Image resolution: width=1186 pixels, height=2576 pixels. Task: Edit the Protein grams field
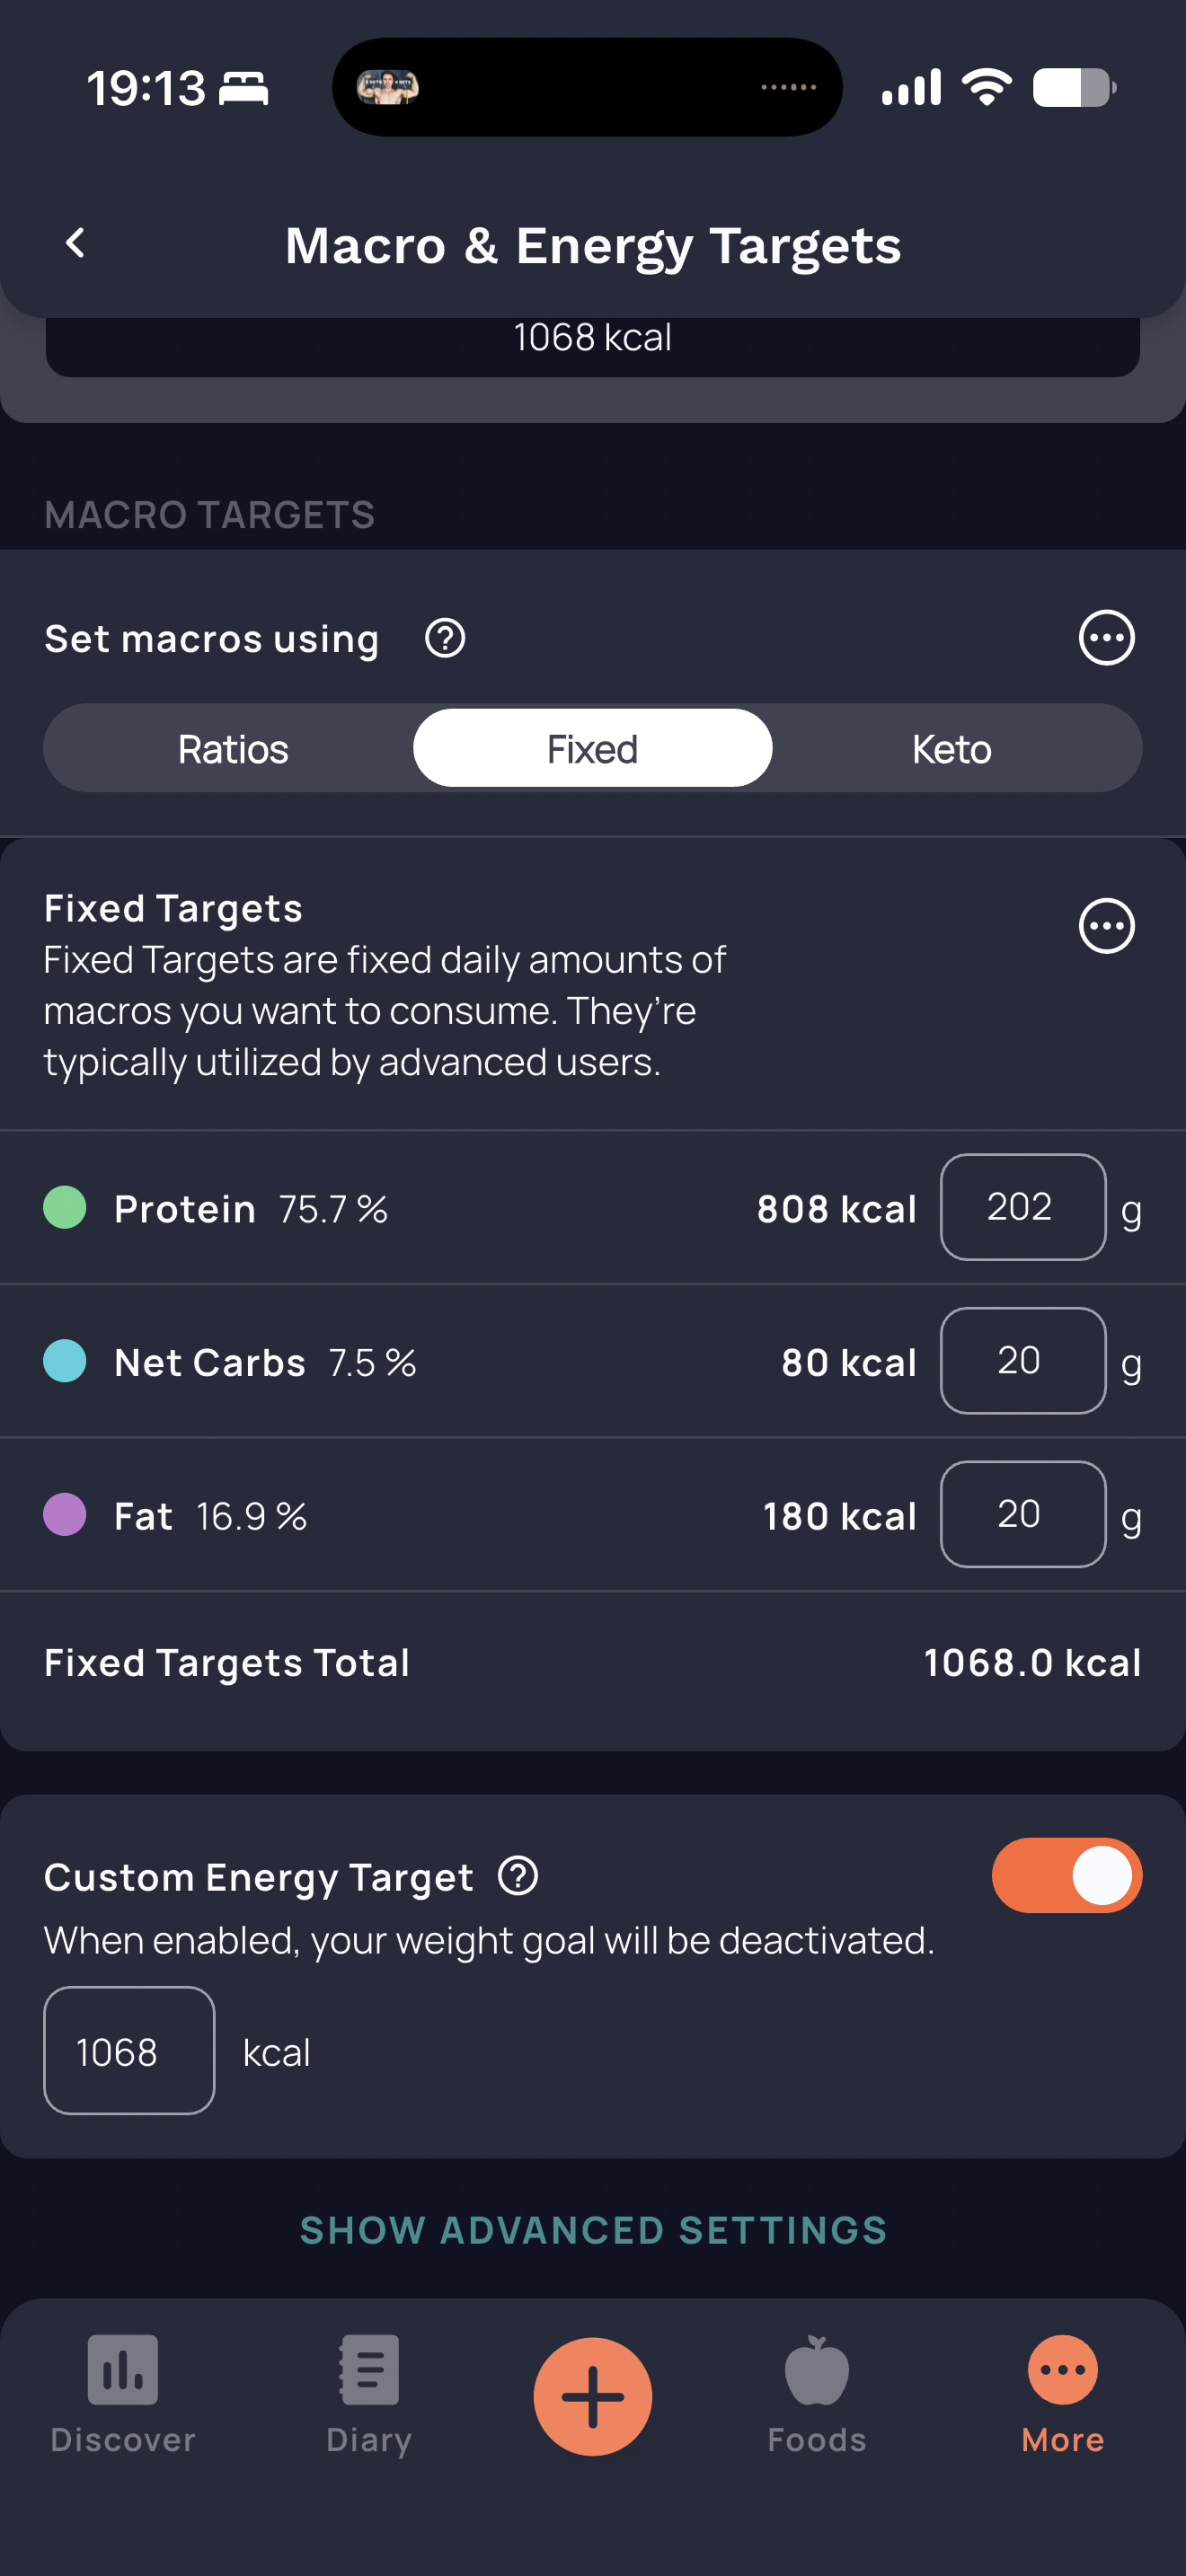[x=1023, y=1207]
